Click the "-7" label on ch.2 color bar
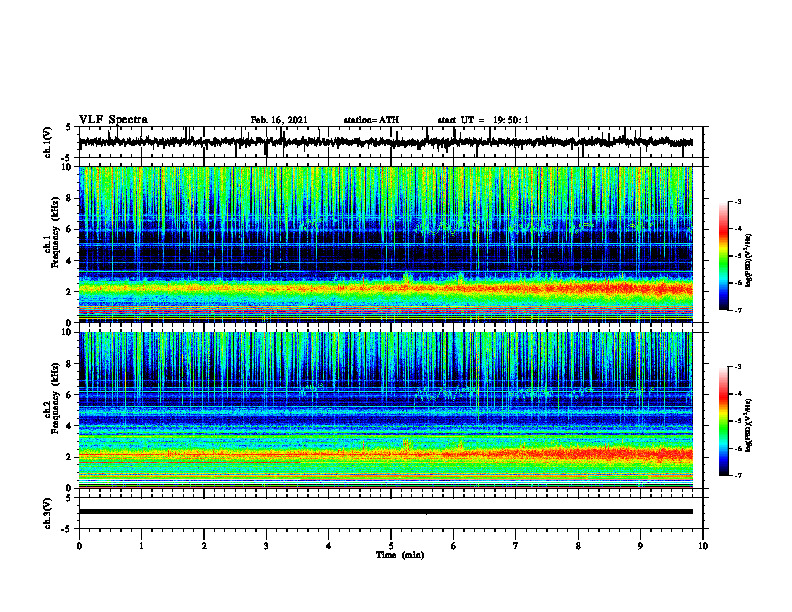 pyautogui.click(x=737, y=475)
